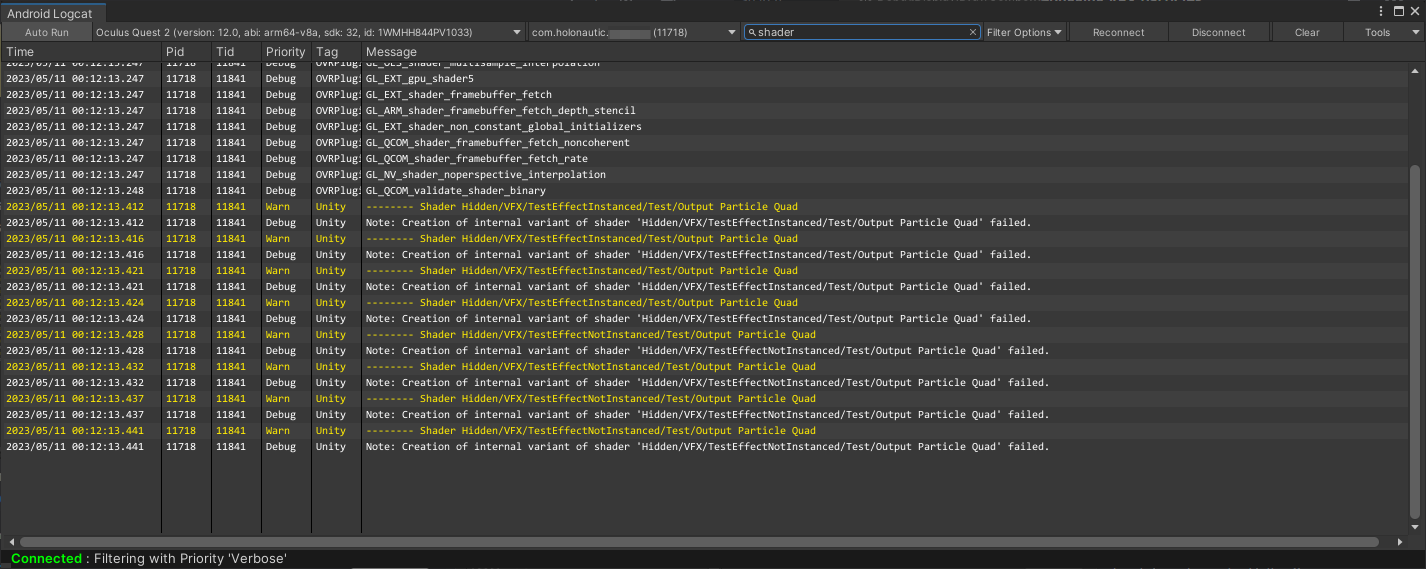Expand the Filter Options dropdown
Image resolution: width=1426 pixels, height=569 pixels.
(1024, 32)
